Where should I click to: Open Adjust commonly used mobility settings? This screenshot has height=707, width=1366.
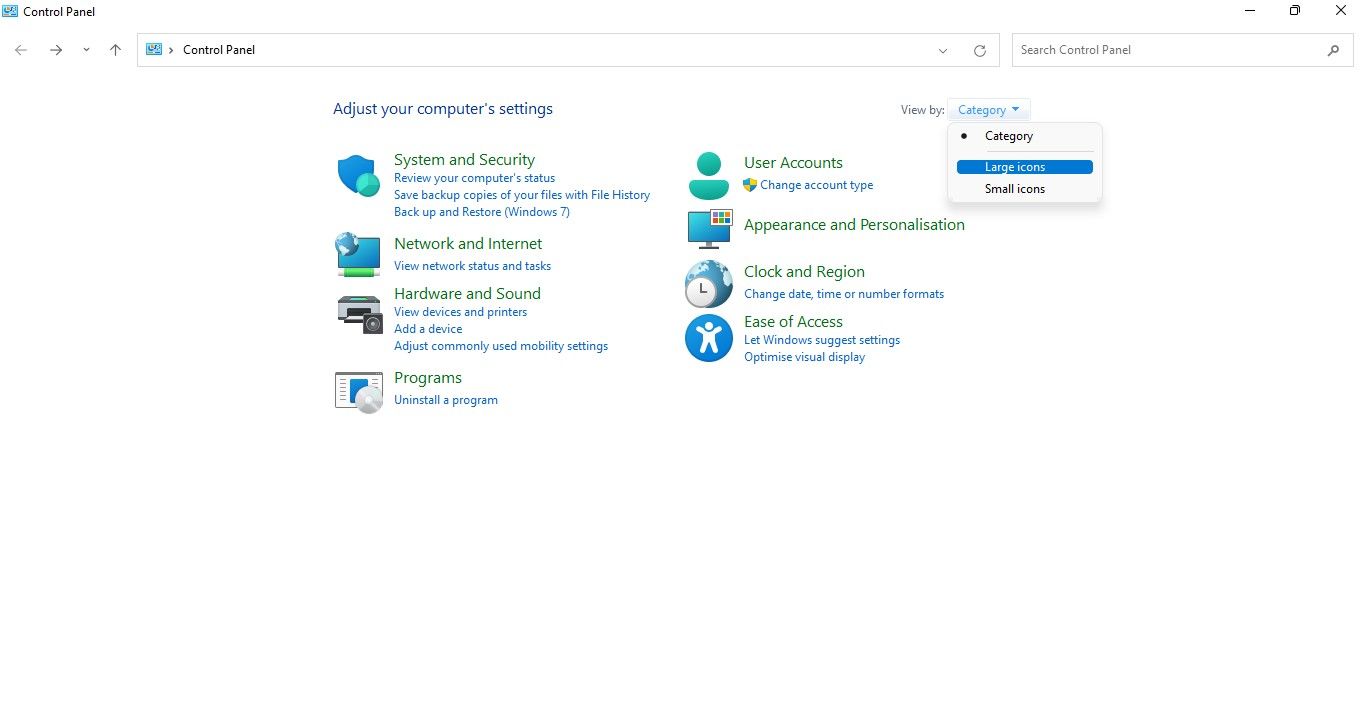[x=501, y=346]
